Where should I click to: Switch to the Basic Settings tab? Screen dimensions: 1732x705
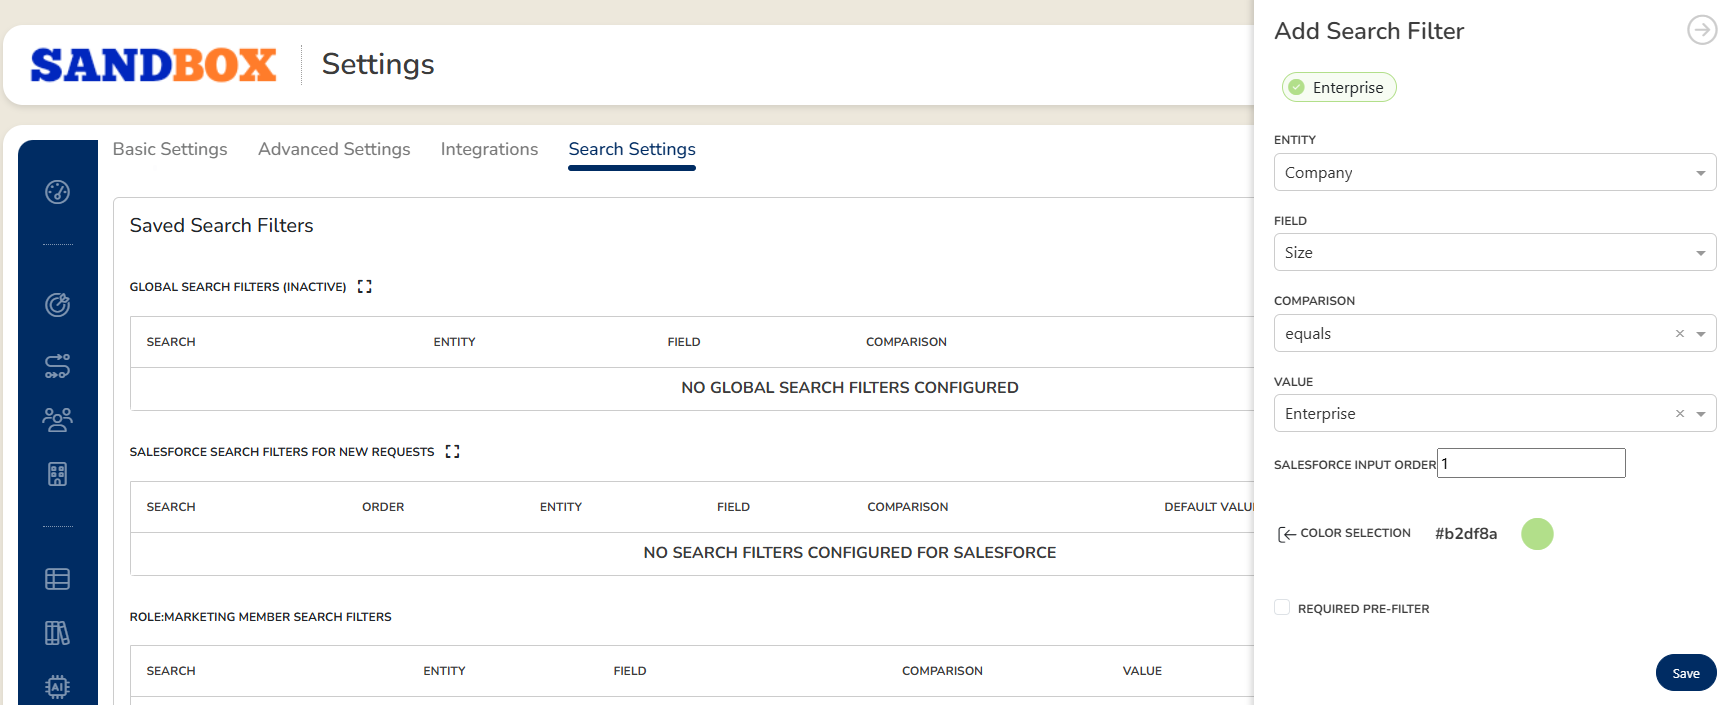tap(170, 149)
